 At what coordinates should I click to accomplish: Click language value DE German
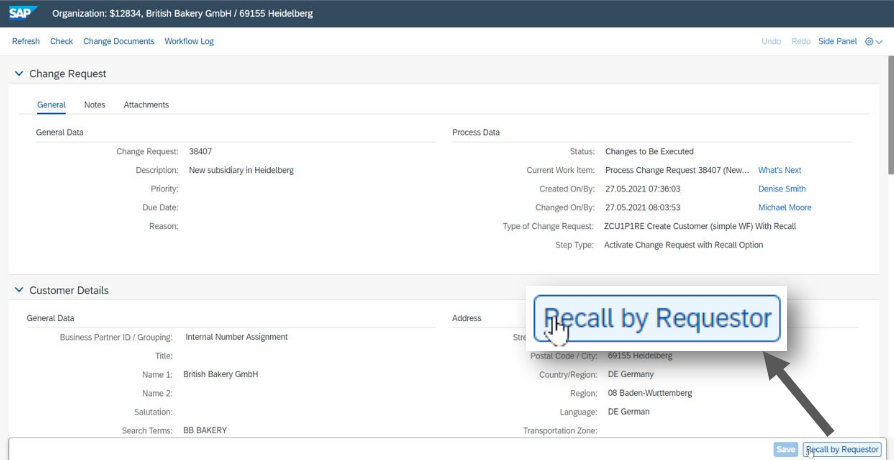pyautogui.click(x=629, y=412)
